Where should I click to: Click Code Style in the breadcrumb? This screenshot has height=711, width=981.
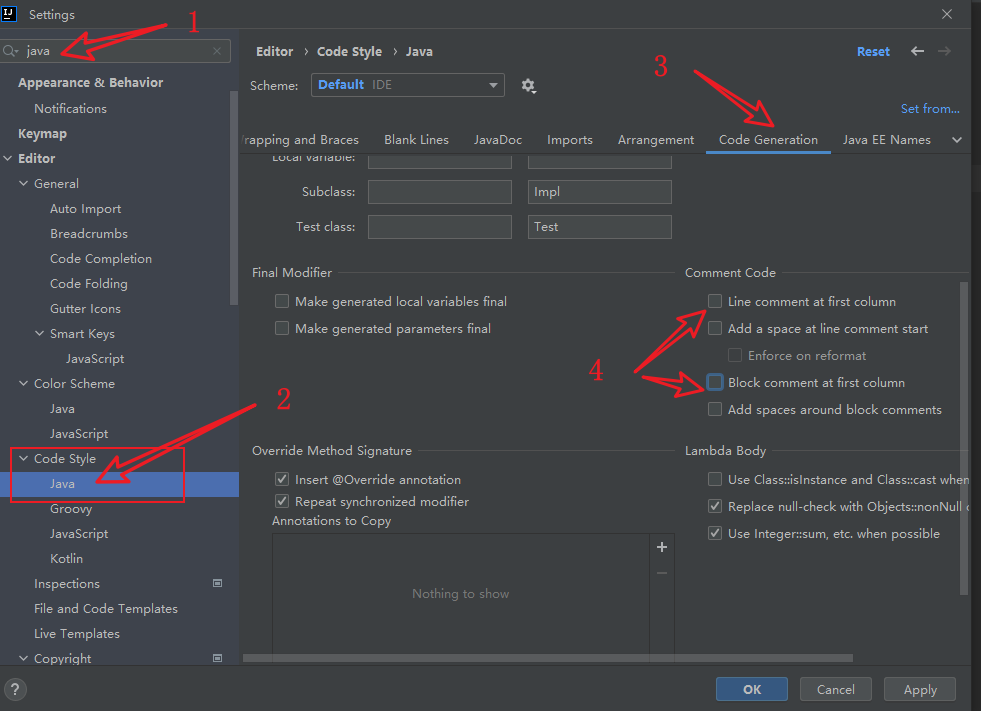point(349,51)
